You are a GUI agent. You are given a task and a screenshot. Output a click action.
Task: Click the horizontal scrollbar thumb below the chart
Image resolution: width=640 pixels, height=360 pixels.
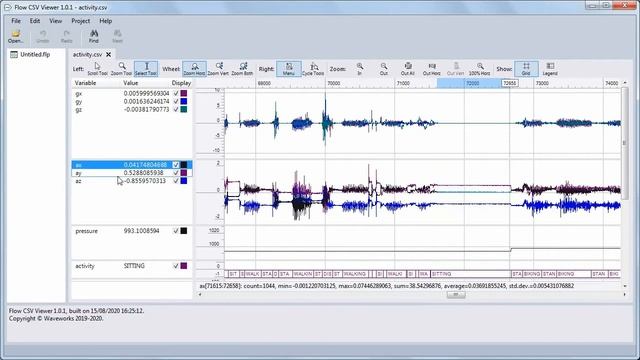pos(456,294)
